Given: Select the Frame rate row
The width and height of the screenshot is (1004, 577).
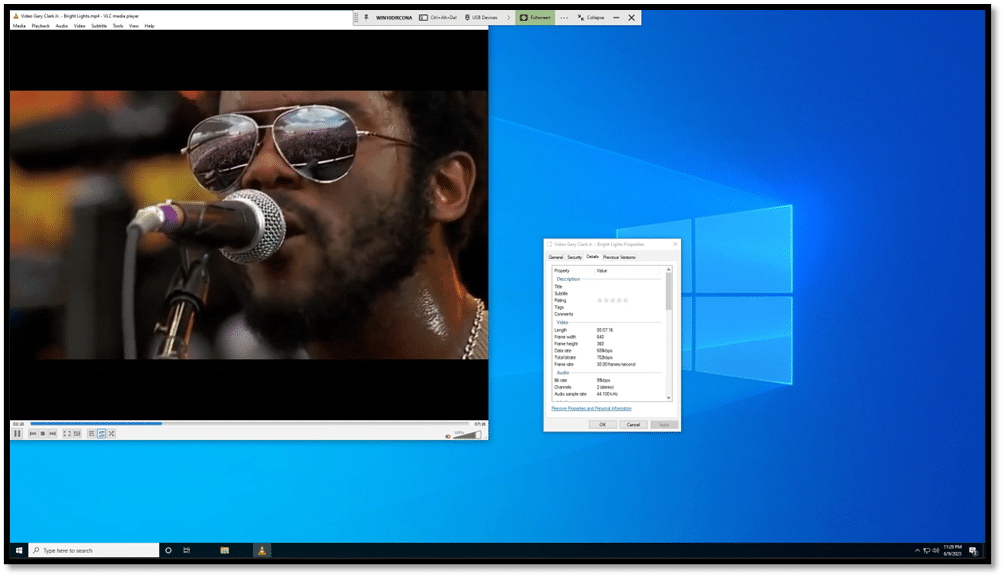Looking at the screenshot, I should click(607, 364).
